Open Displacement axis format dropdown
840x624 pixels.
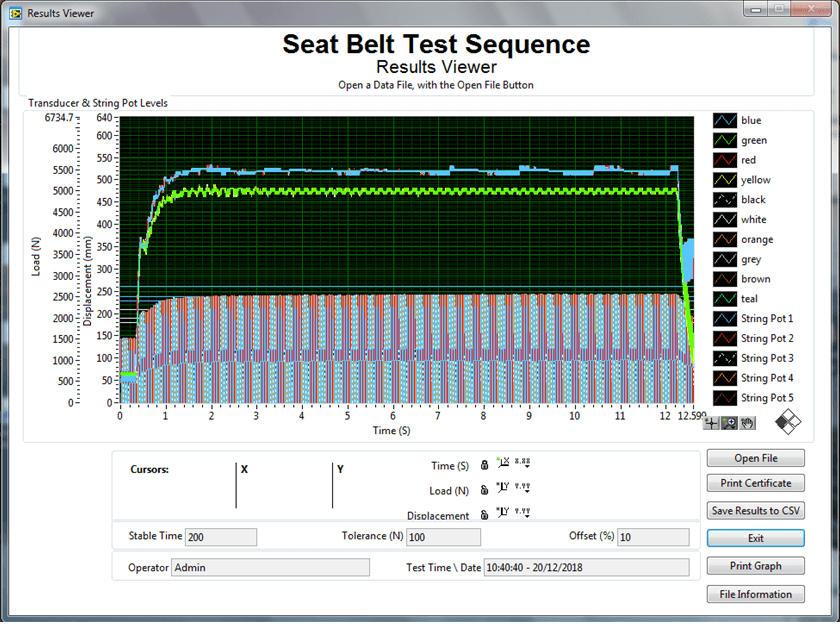(x=522, y=513)
